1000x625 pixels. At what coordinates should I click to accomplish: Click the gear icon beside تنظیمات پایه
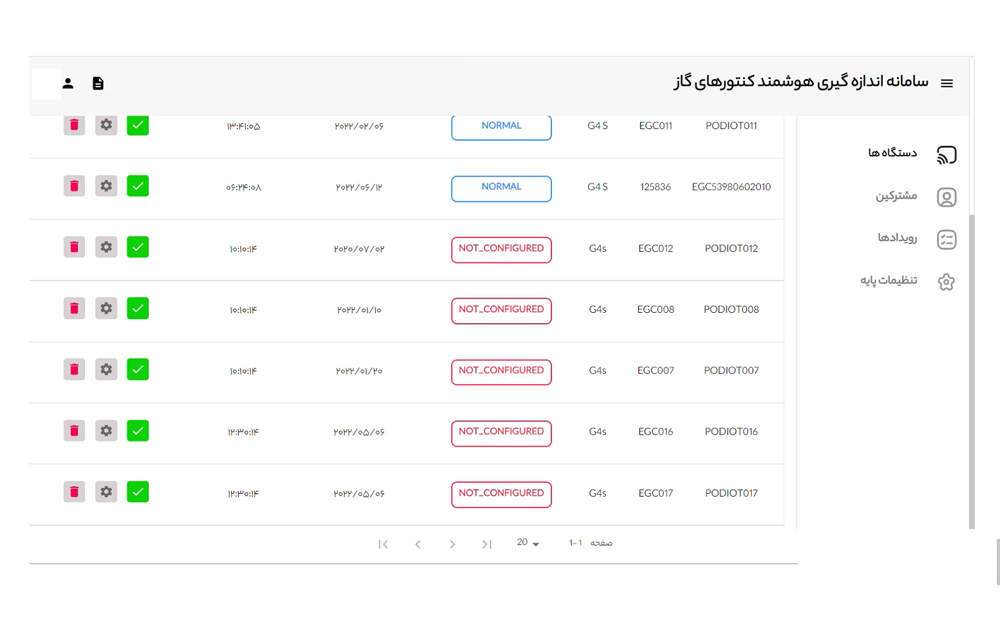pyautogui.click(x=946, y=282)
